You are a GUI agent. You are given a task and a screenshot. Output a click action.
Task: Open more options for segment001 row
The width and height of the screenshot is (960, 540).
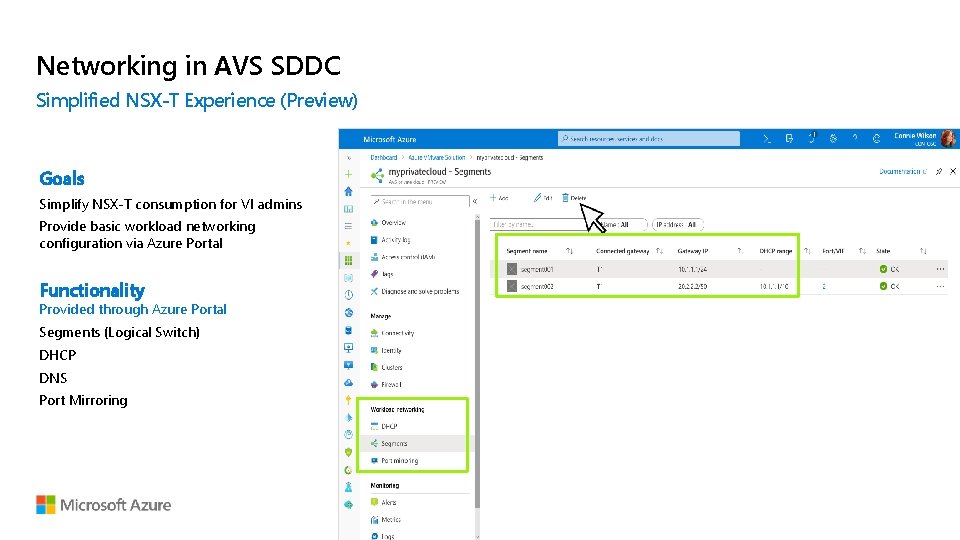(x=940, y=269)
